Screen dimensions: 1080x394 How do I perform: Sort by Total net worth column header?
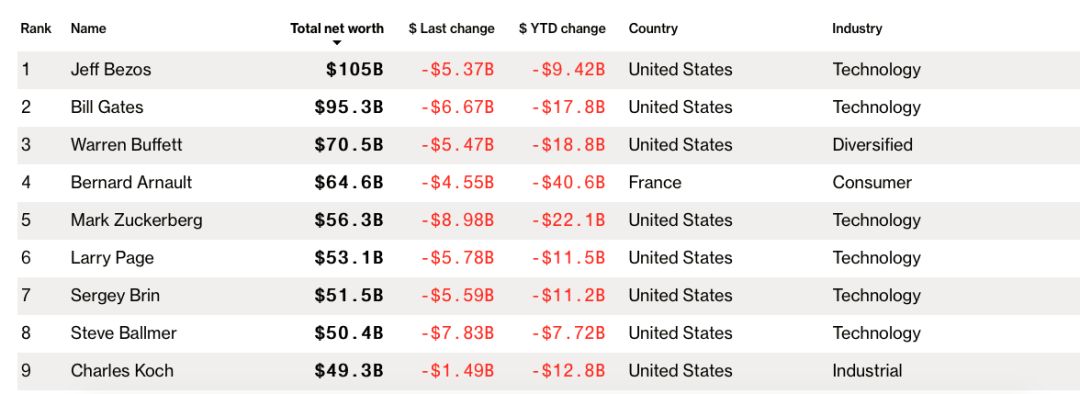coord(337,29)
